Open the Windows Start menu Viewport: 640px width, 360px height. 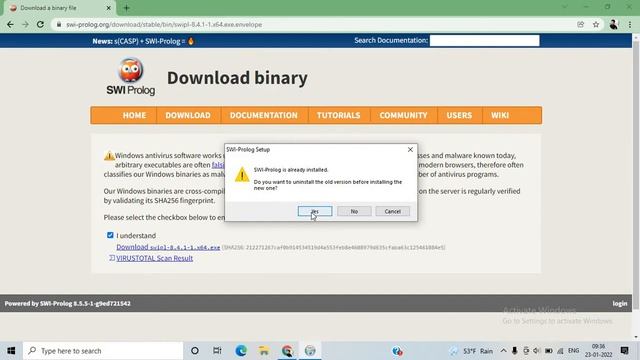point(11,351)
